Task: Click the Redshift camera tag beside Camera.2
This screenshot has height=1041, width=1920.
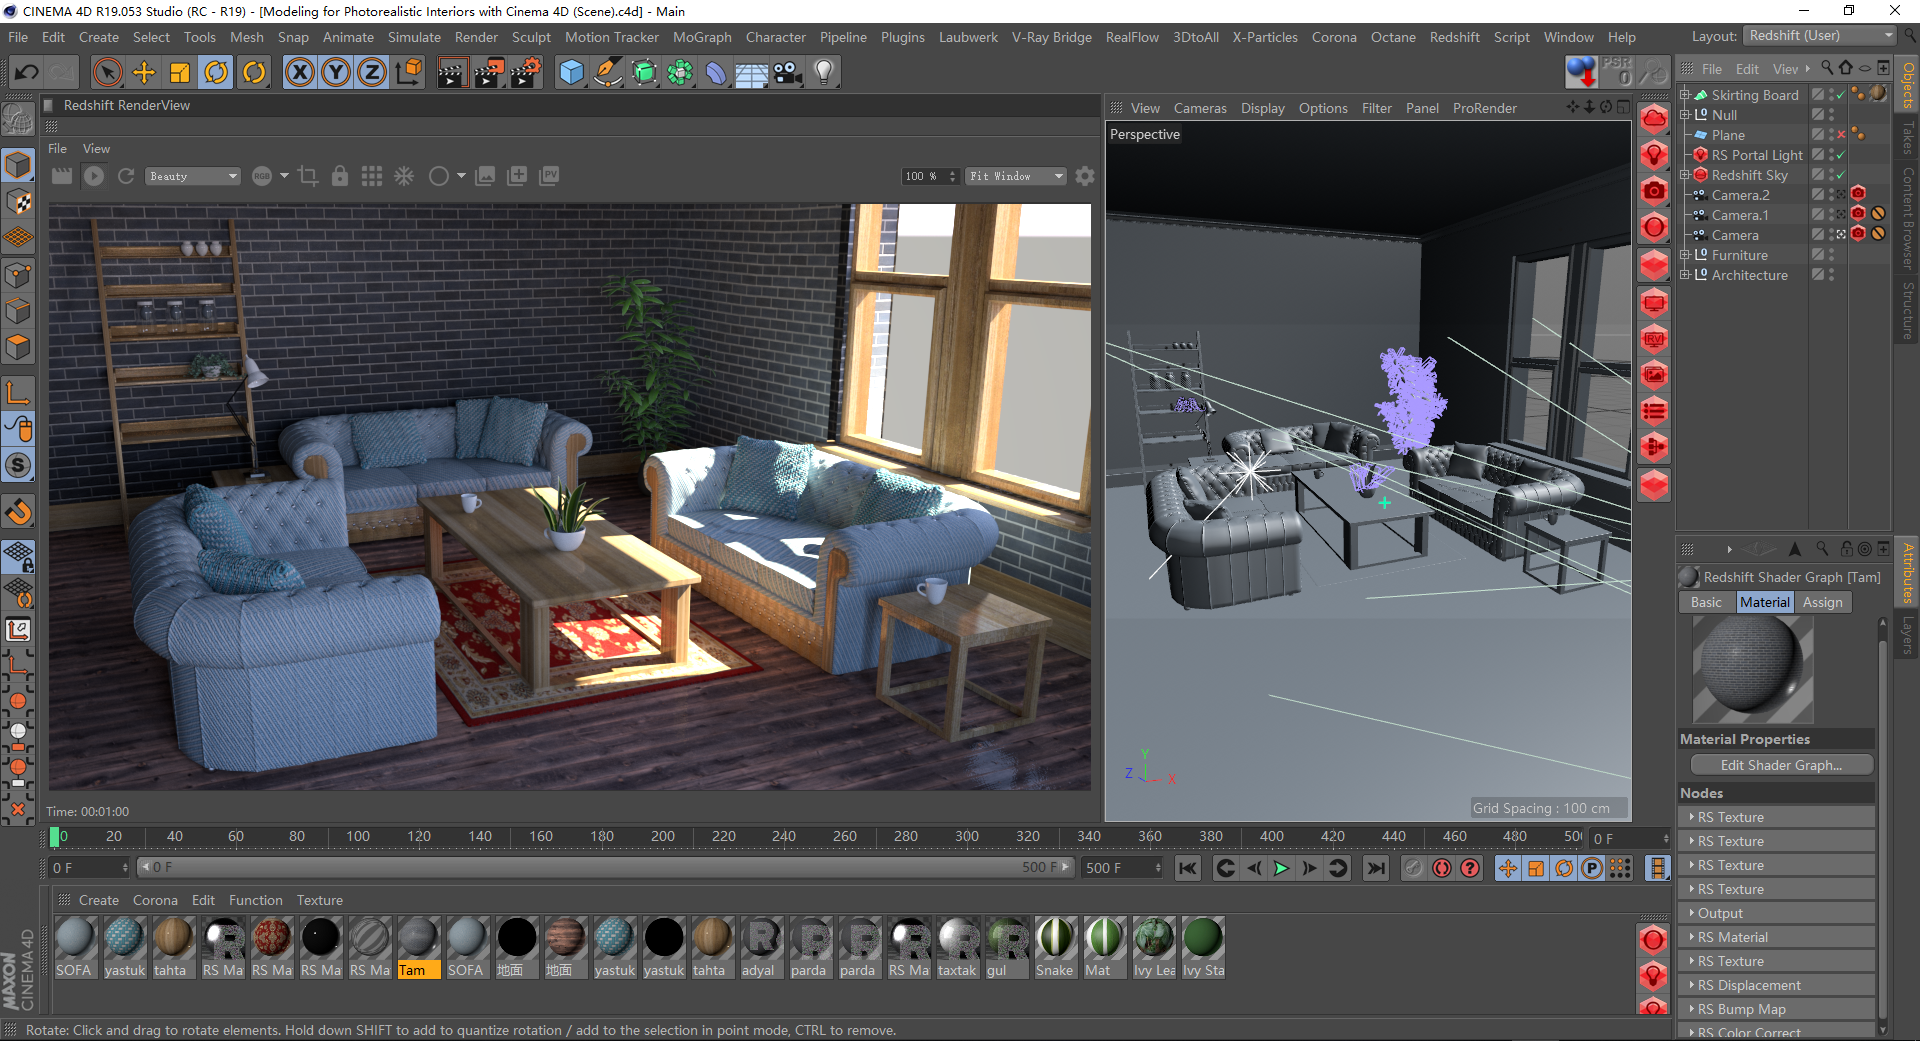Action: click(x=1858, y=193)
